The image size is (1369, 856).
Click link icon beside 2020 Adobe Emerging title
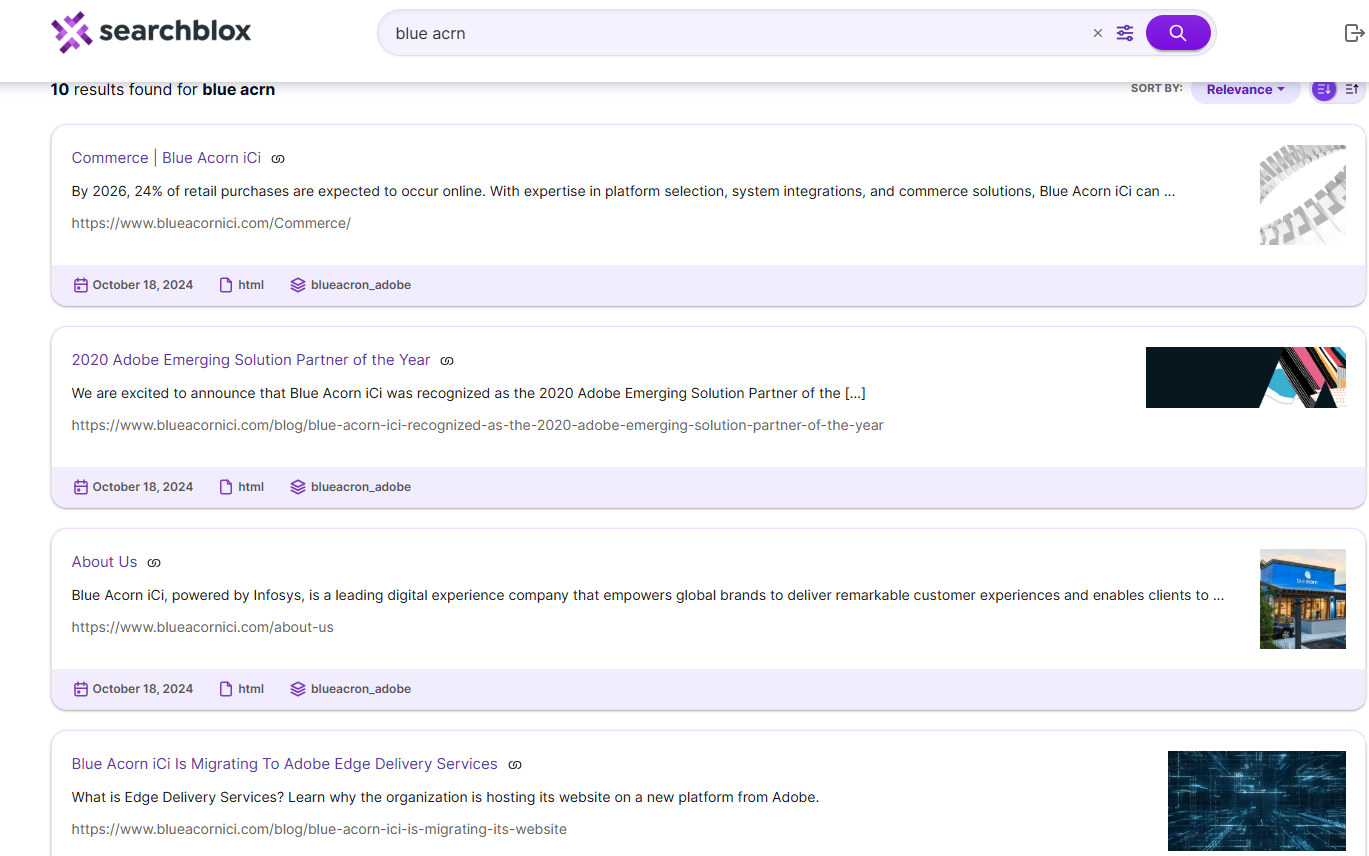[448, 361]
